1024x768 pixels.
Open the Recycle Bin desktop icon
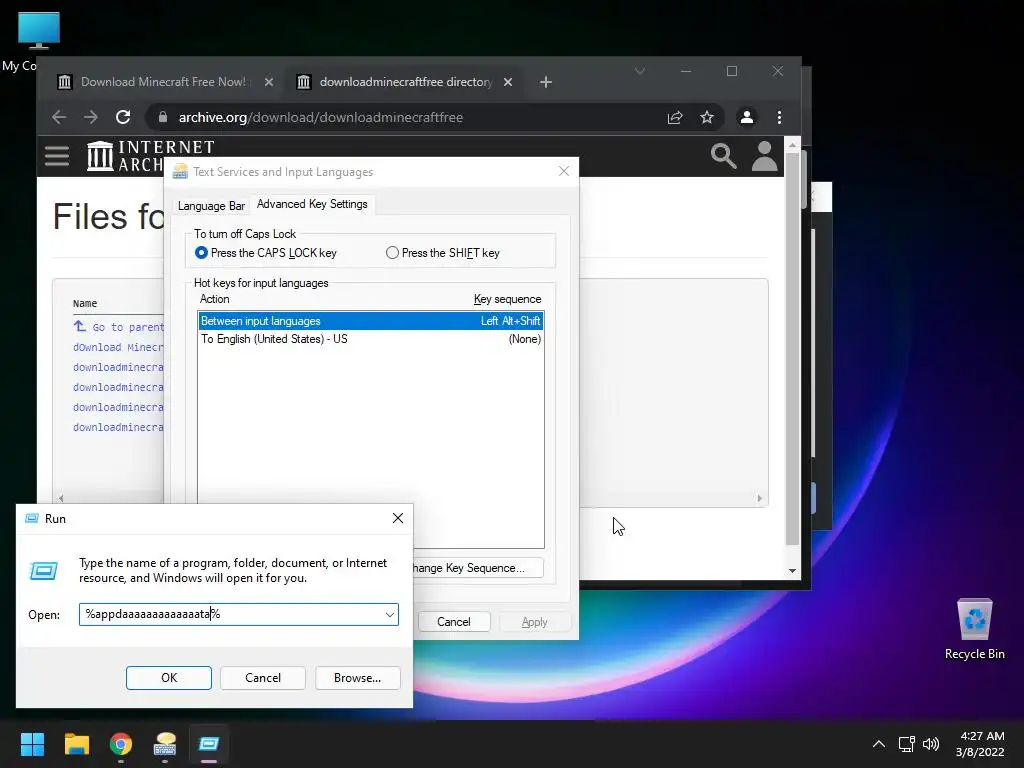[974, 628]
